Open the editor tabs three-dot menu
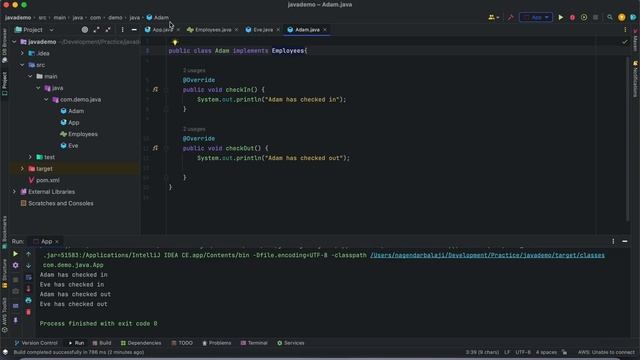 [x=625, y=30]
